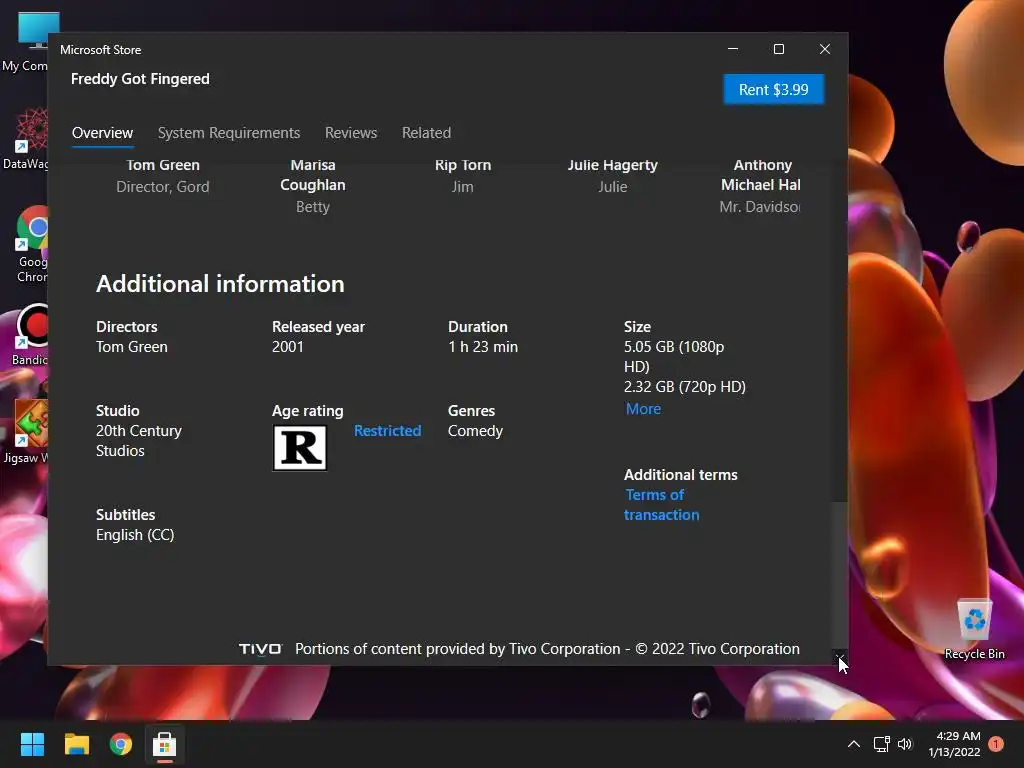The width and height of the screenshot is (1024, 768).
Task: Click the Additional information heading
Action: click(220, 284)
